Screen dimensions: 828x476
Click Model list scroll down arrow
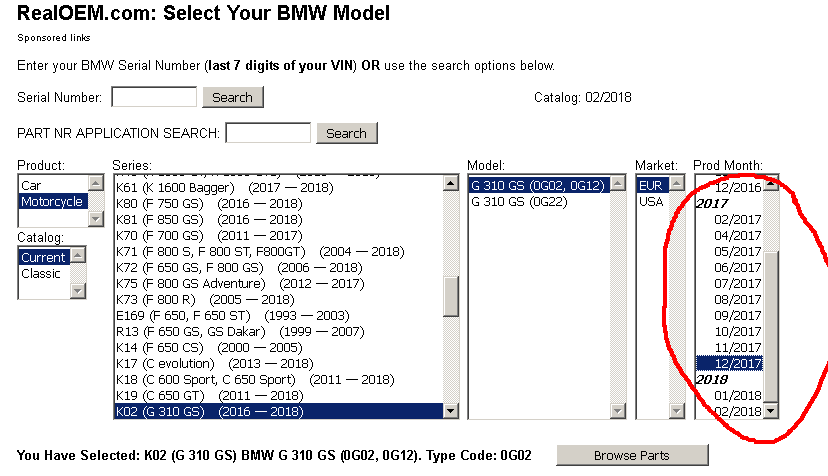(618, 410)
